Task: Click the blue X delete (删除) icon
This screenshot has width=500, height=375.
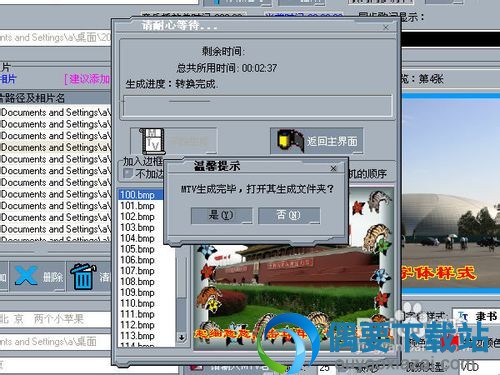Action: pos(26,276)
